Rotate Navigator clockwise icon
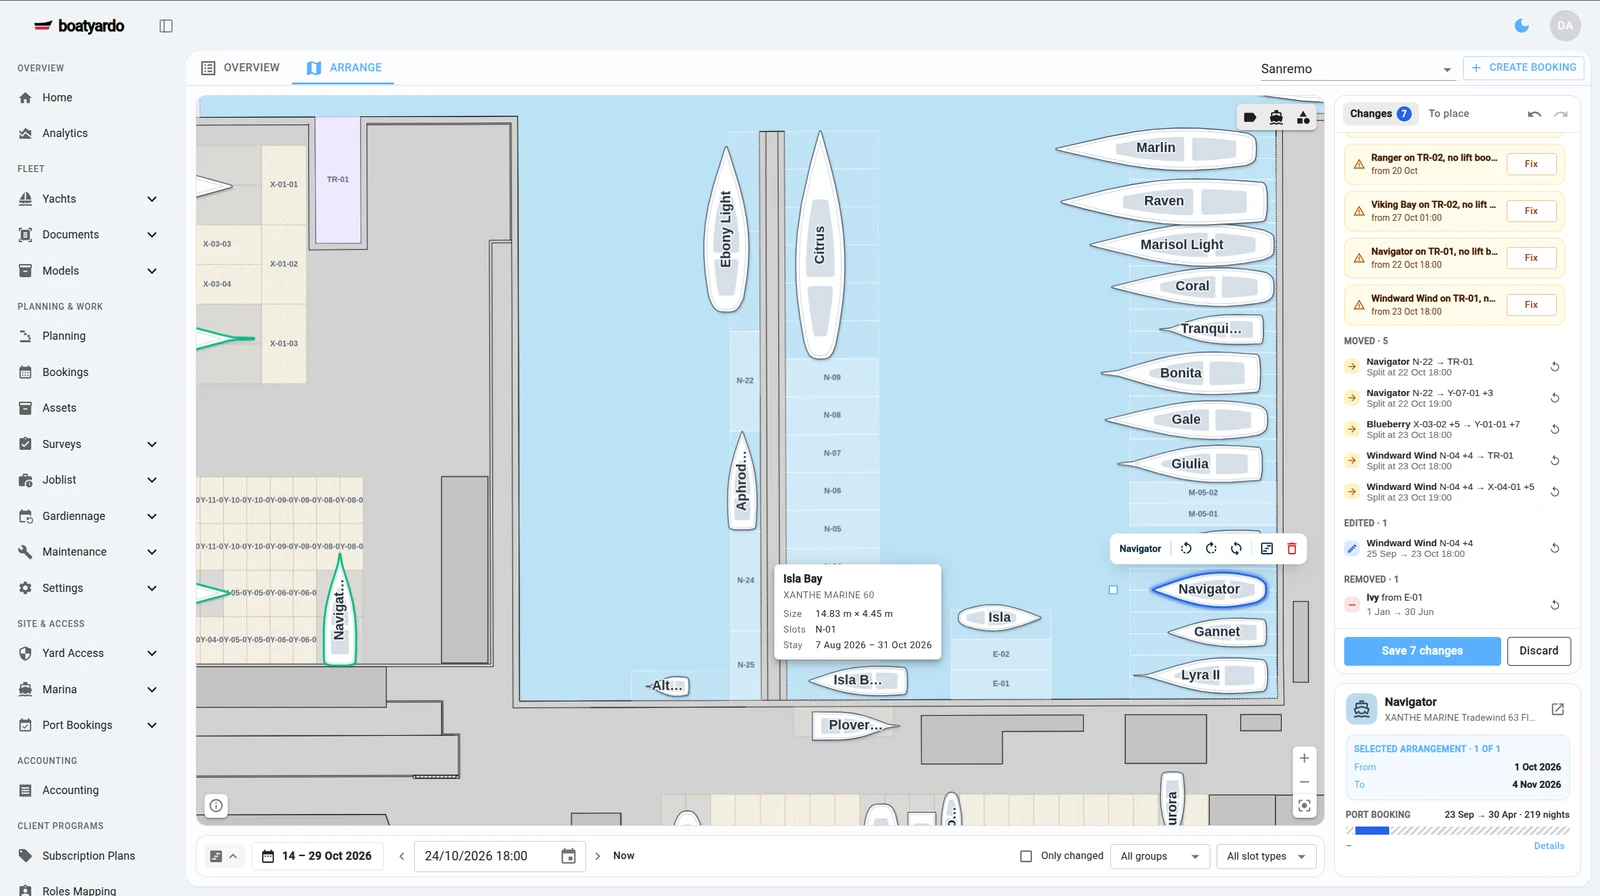1600x896 pixels. click(1211, 549)
